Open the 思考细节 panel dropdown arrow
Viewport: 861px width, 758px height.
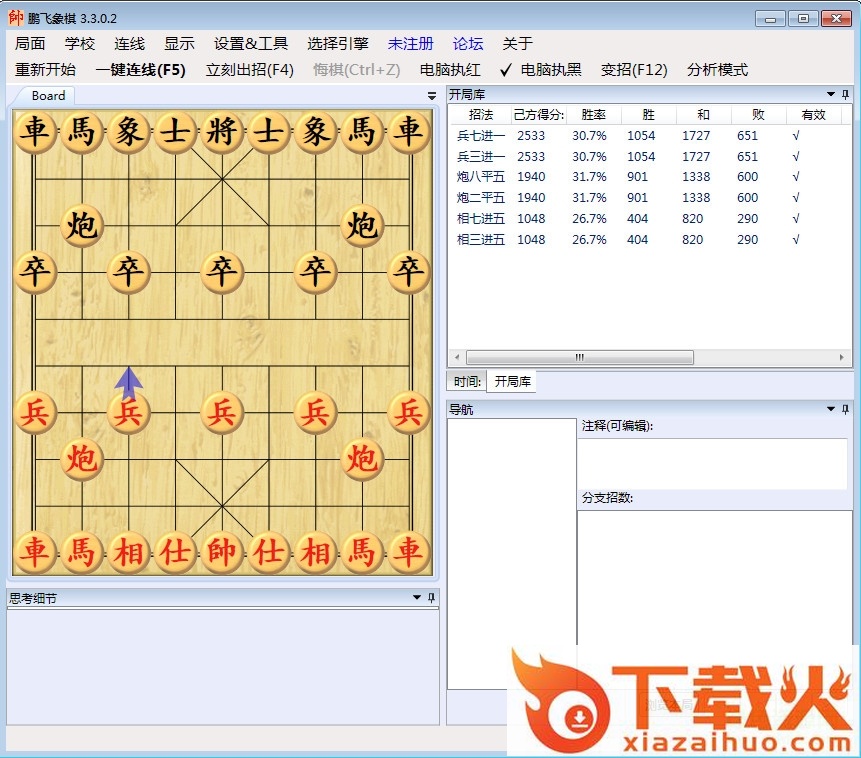point(417,598)
